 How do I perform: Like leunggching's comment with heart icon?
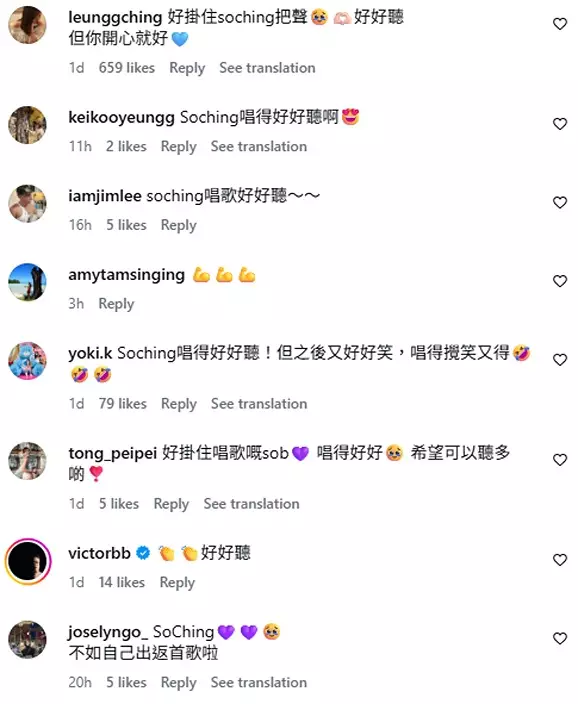click(560, 24)
